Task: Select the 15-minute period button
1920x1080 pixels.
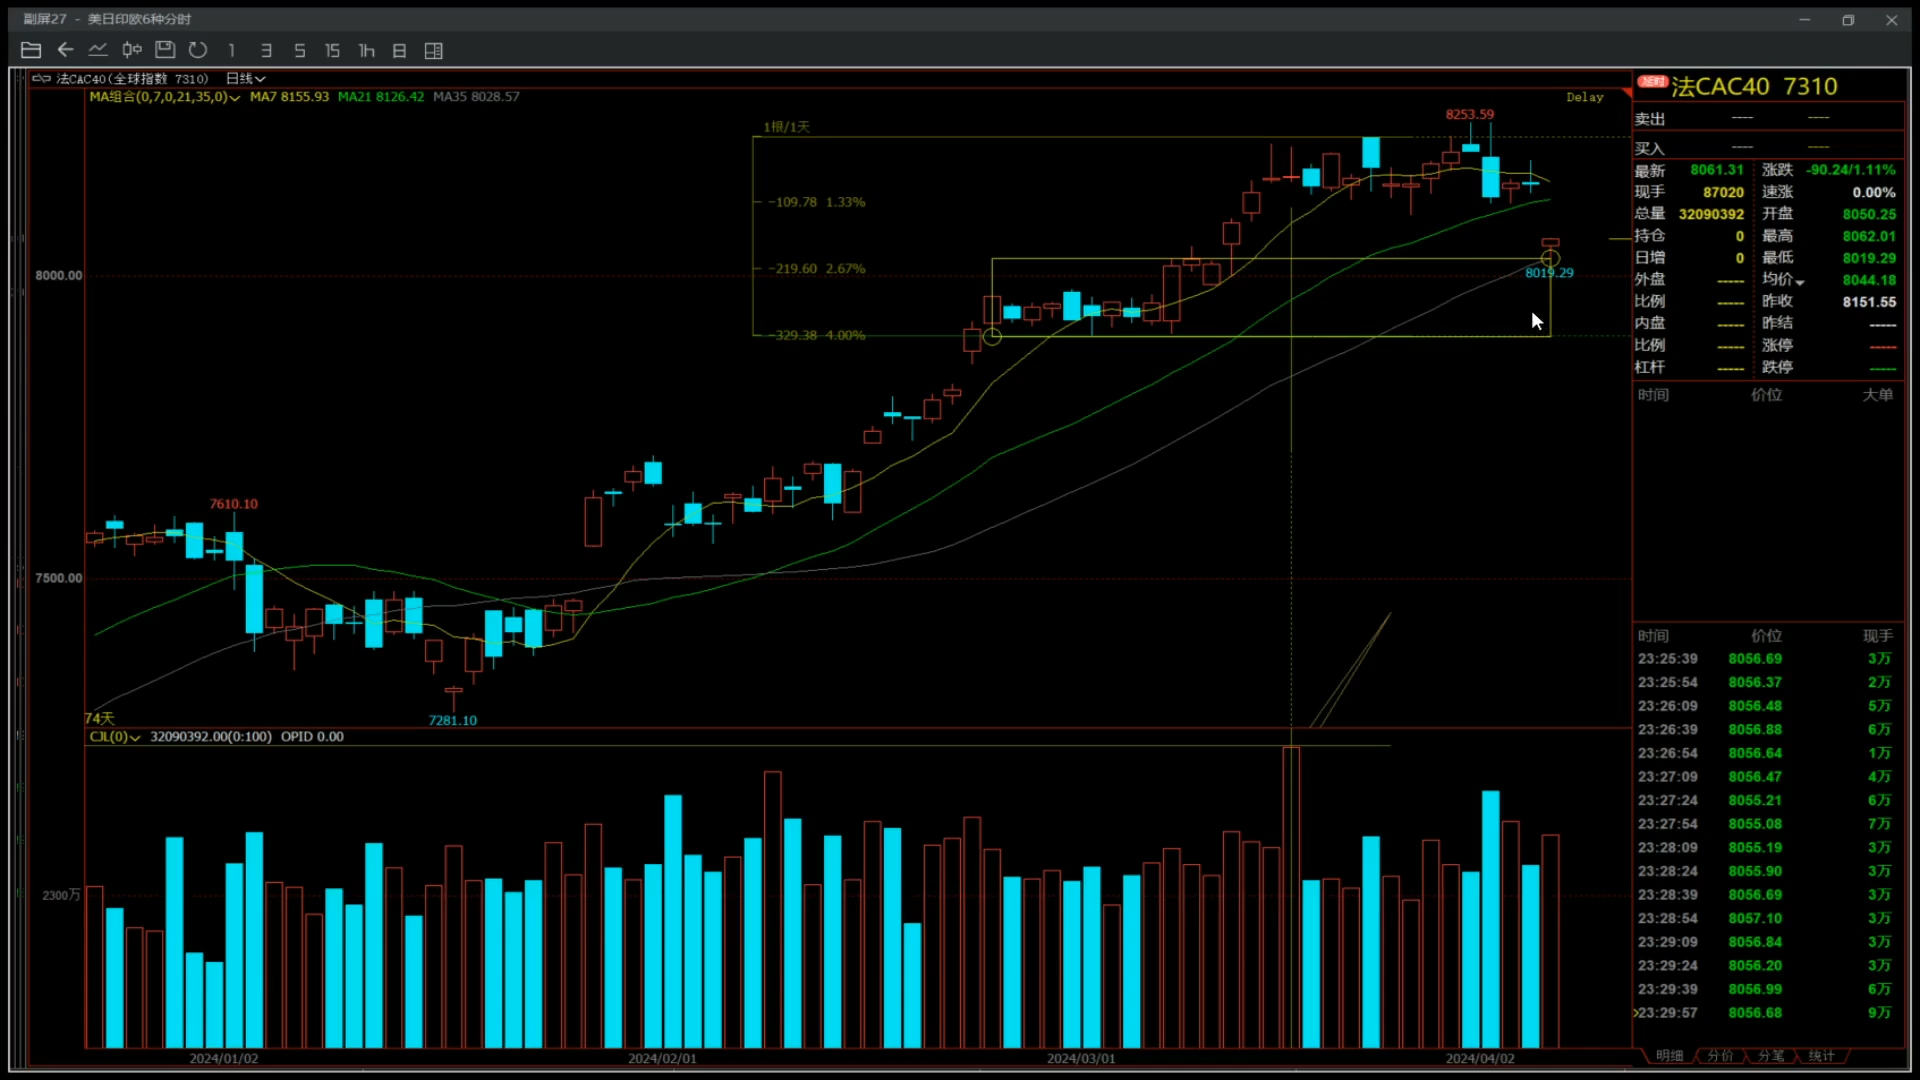Action: (x=332, y=50)
